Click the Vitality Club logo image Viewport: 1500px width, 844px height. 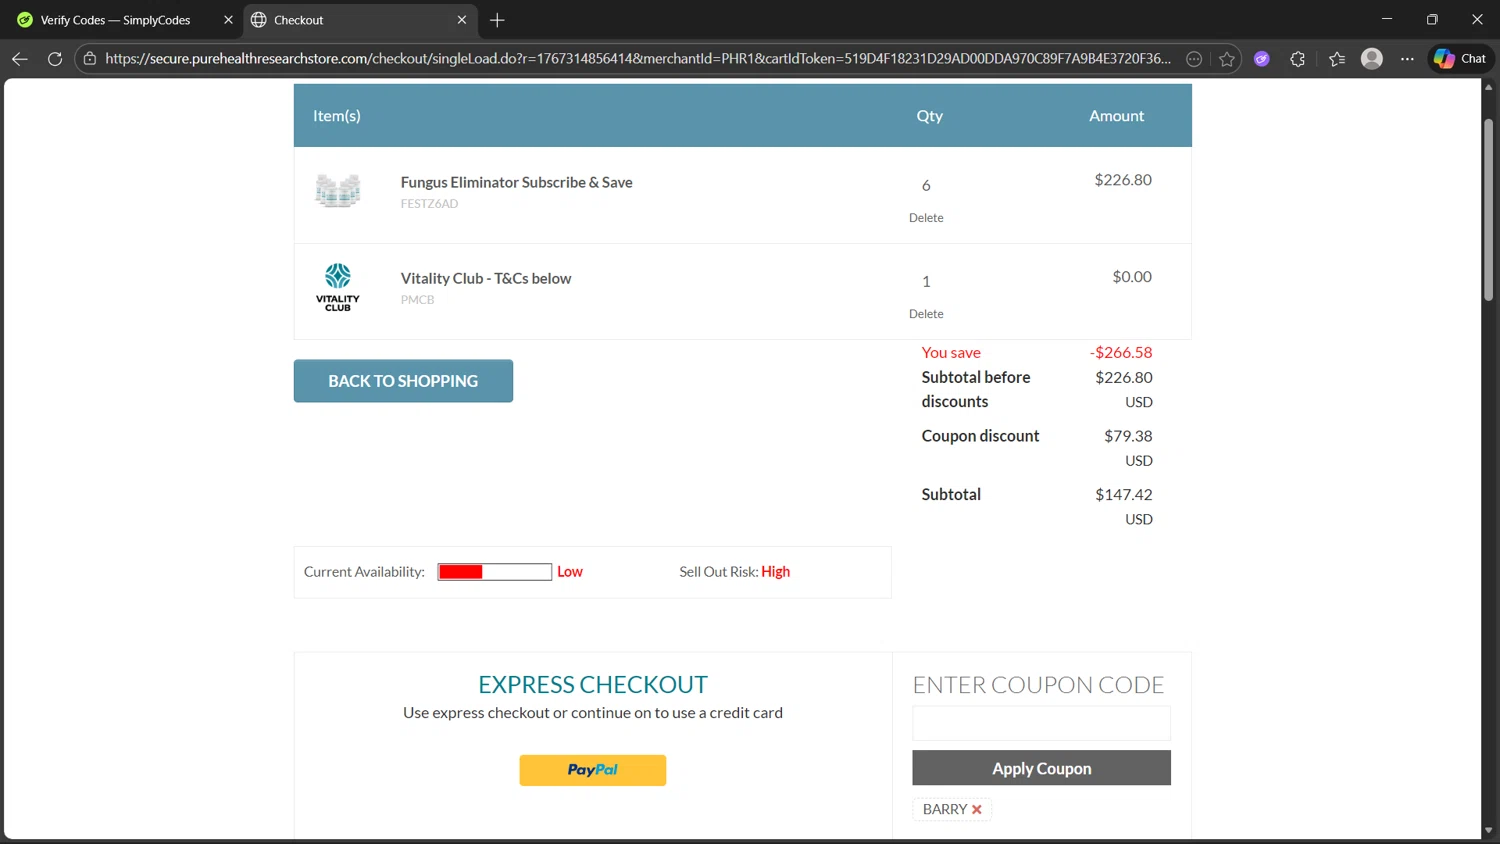338,287
